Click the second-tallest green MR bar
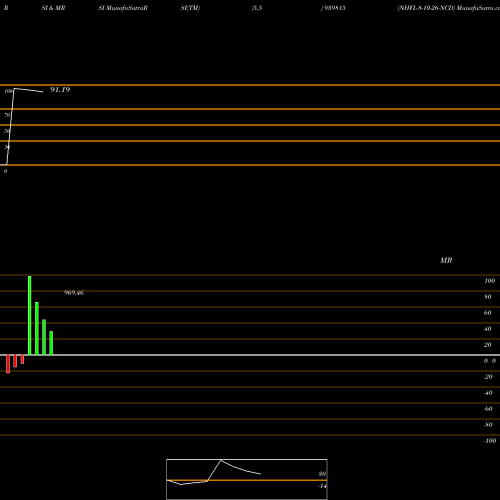This screenshot has width=500, height=500. (x=37, y=328)
